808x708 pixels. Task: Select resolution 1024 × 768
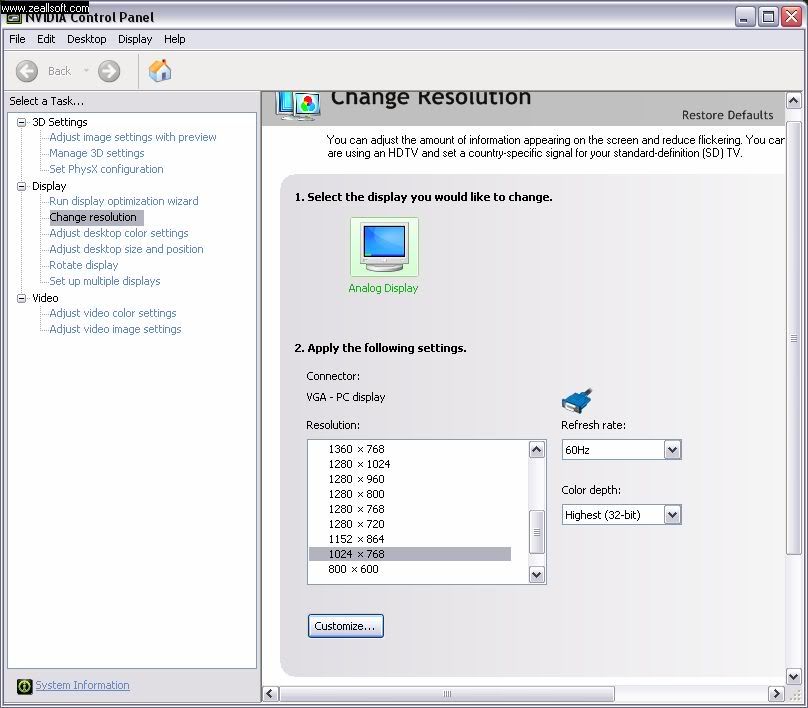[x=410, y=554]
